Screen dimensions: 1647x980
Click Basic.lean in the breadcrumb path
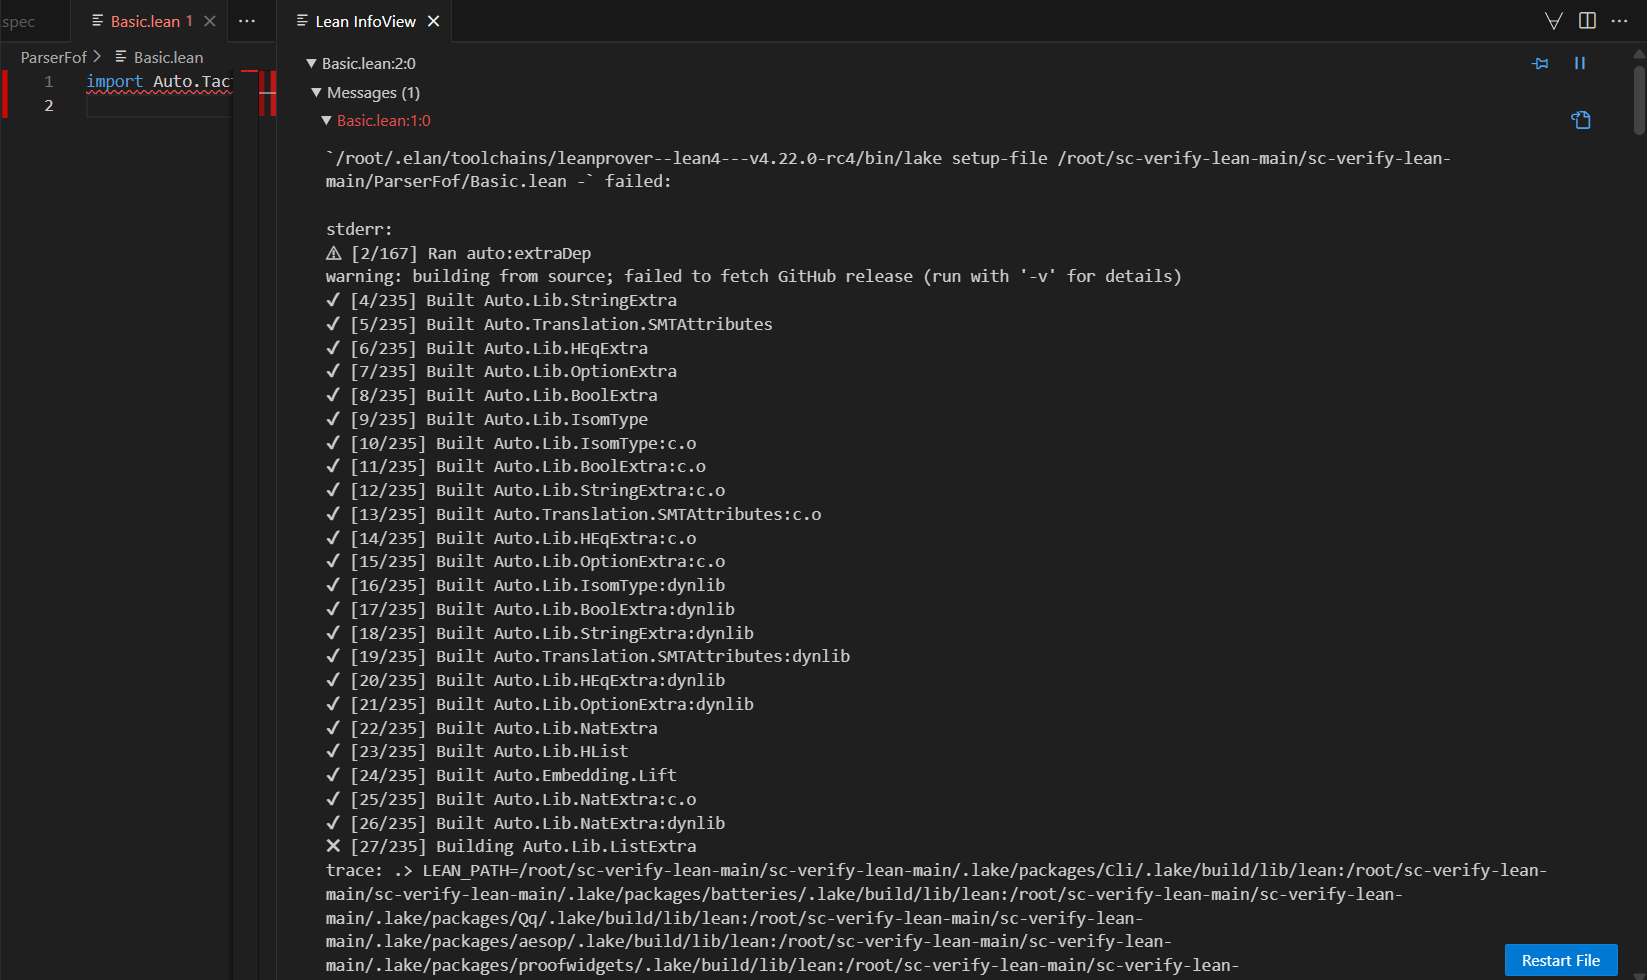tap(168, 58)
